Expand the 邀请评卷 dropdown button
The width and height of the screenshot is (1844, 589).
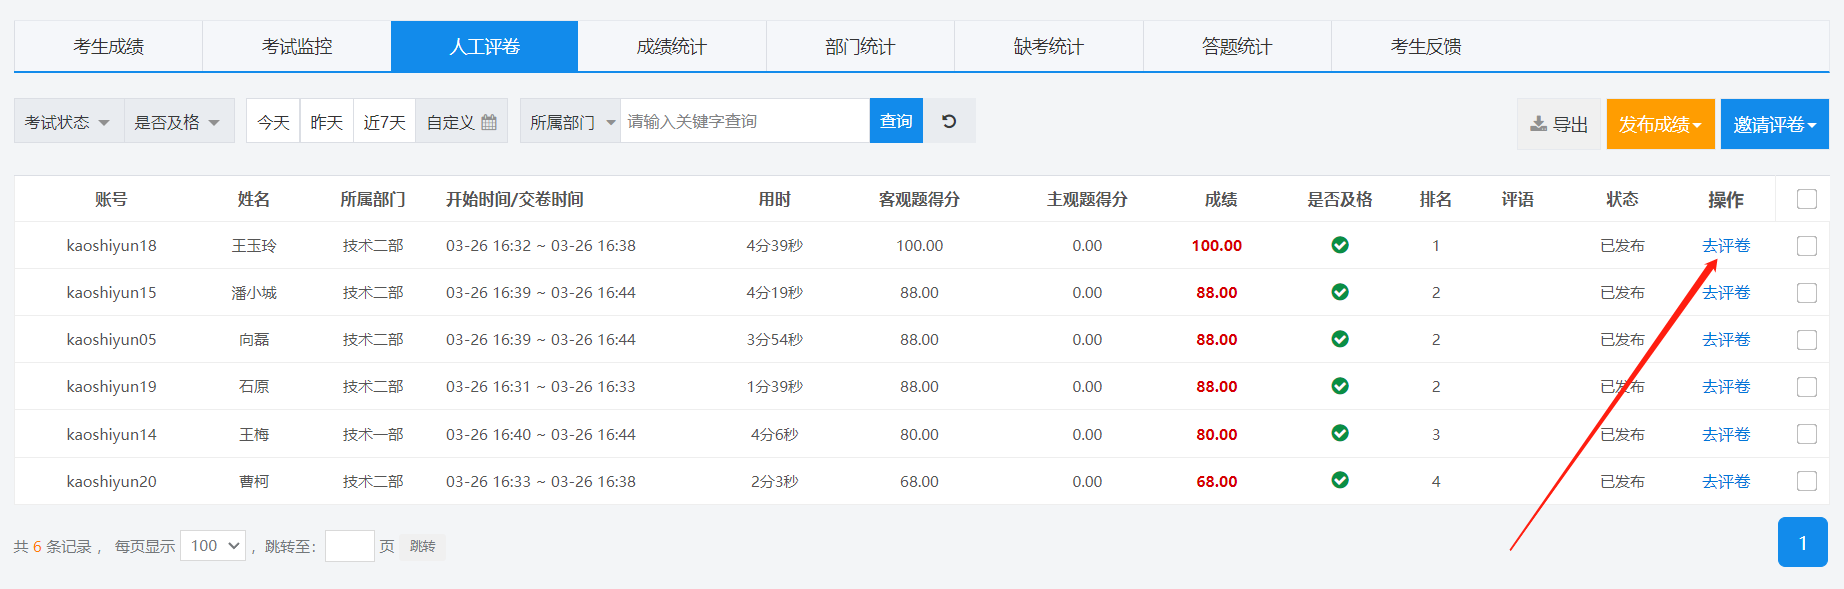1774,124
